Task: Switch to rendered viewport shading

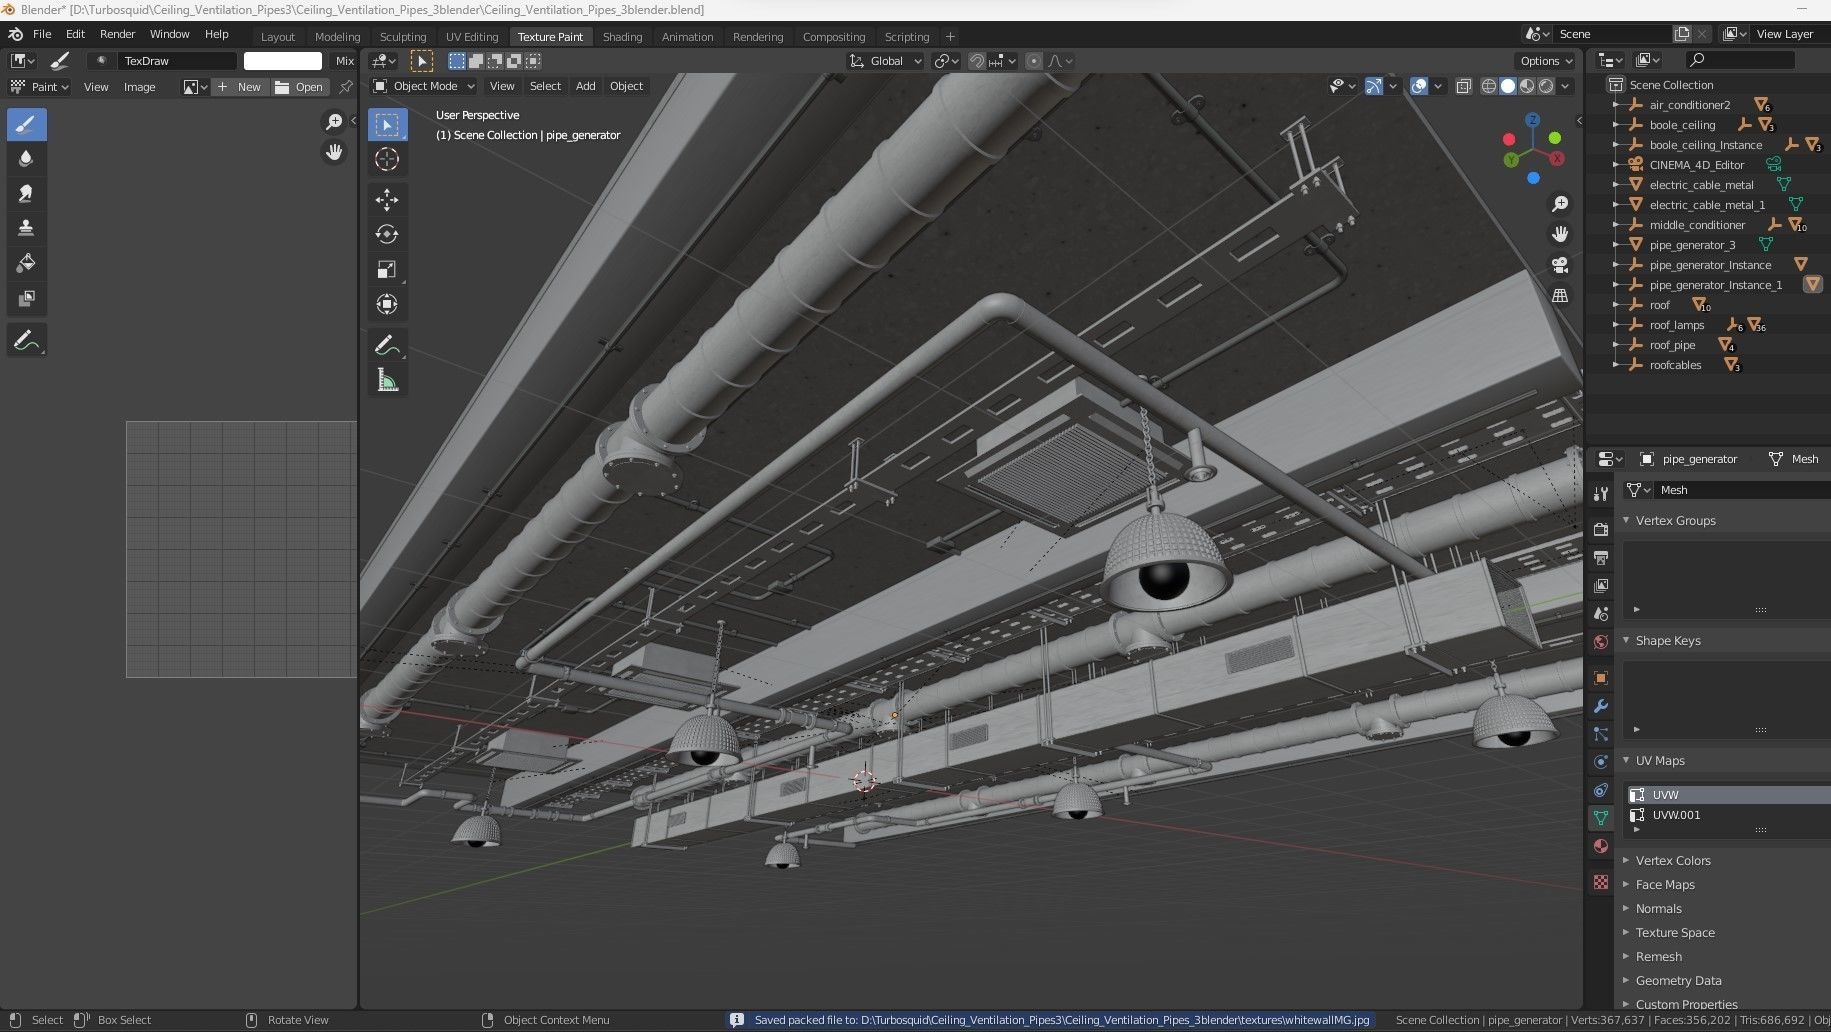Action: click(x=1546, y=86)
